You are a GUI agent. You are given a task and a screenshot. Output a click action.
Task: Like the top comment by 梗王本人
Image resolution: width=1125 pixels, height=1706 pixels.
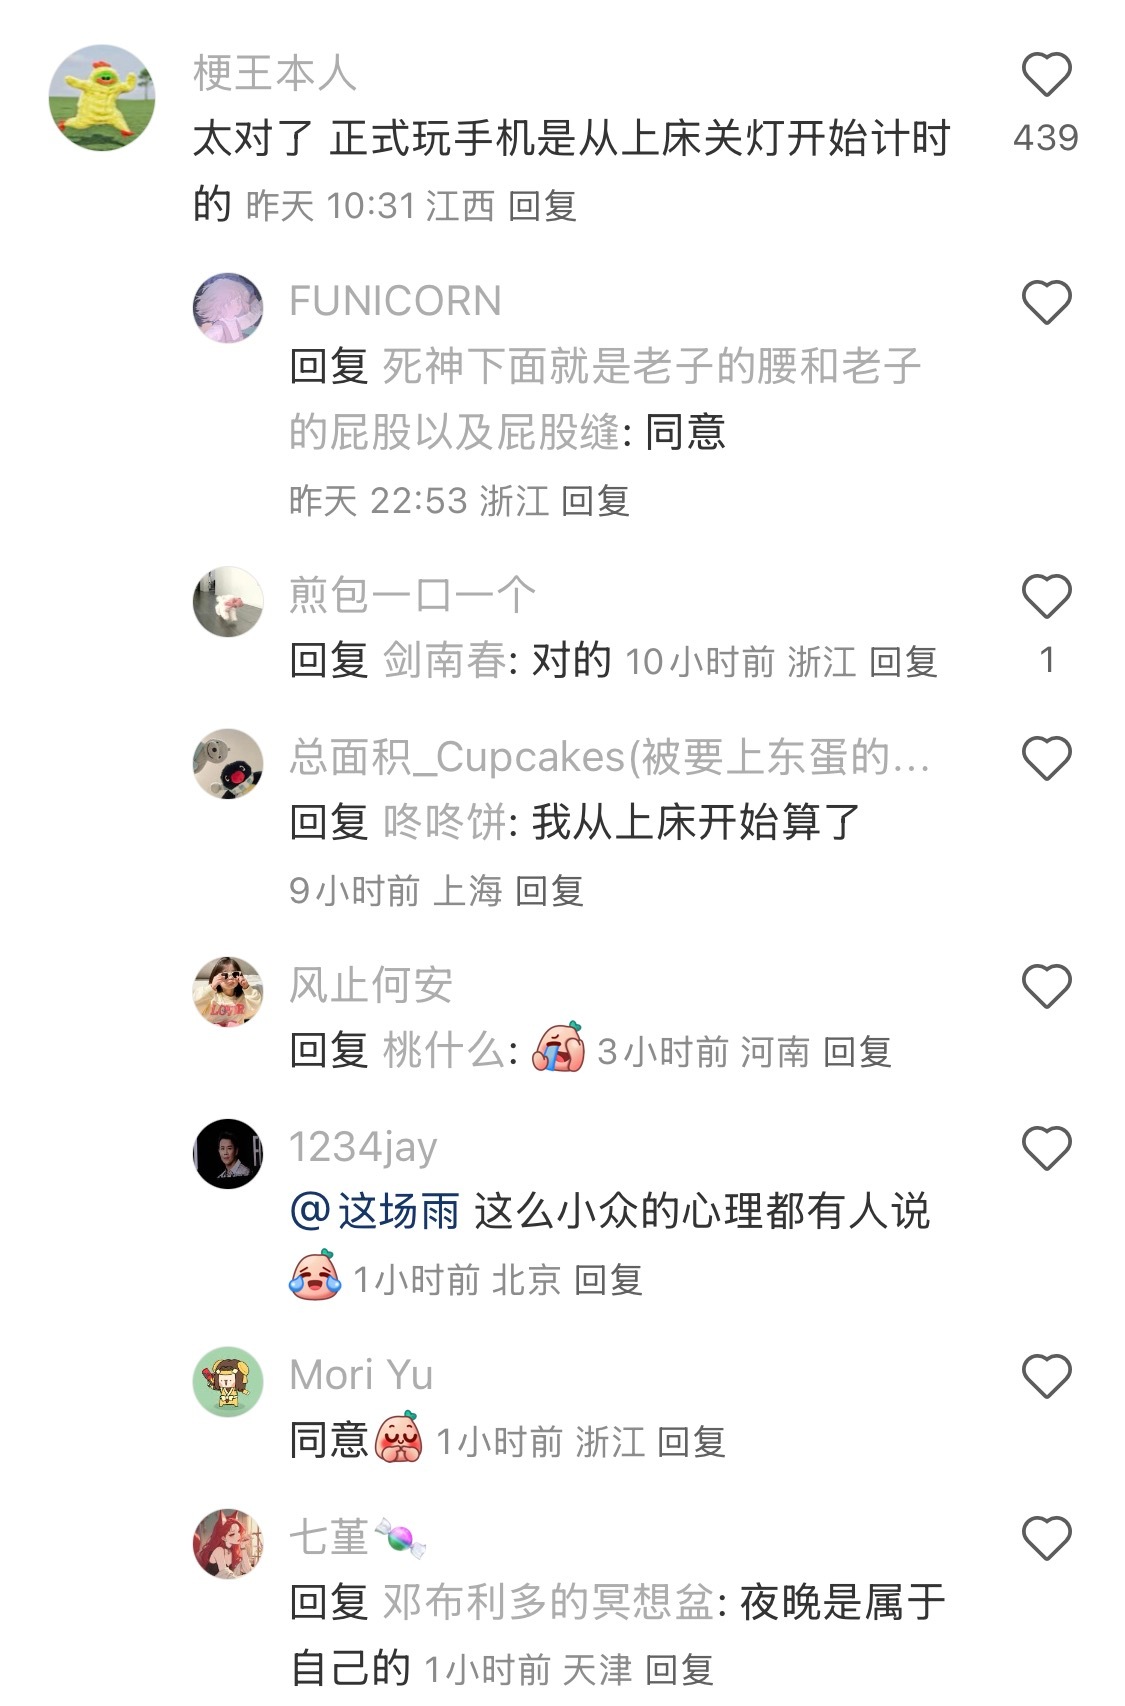coord(1046,74)
